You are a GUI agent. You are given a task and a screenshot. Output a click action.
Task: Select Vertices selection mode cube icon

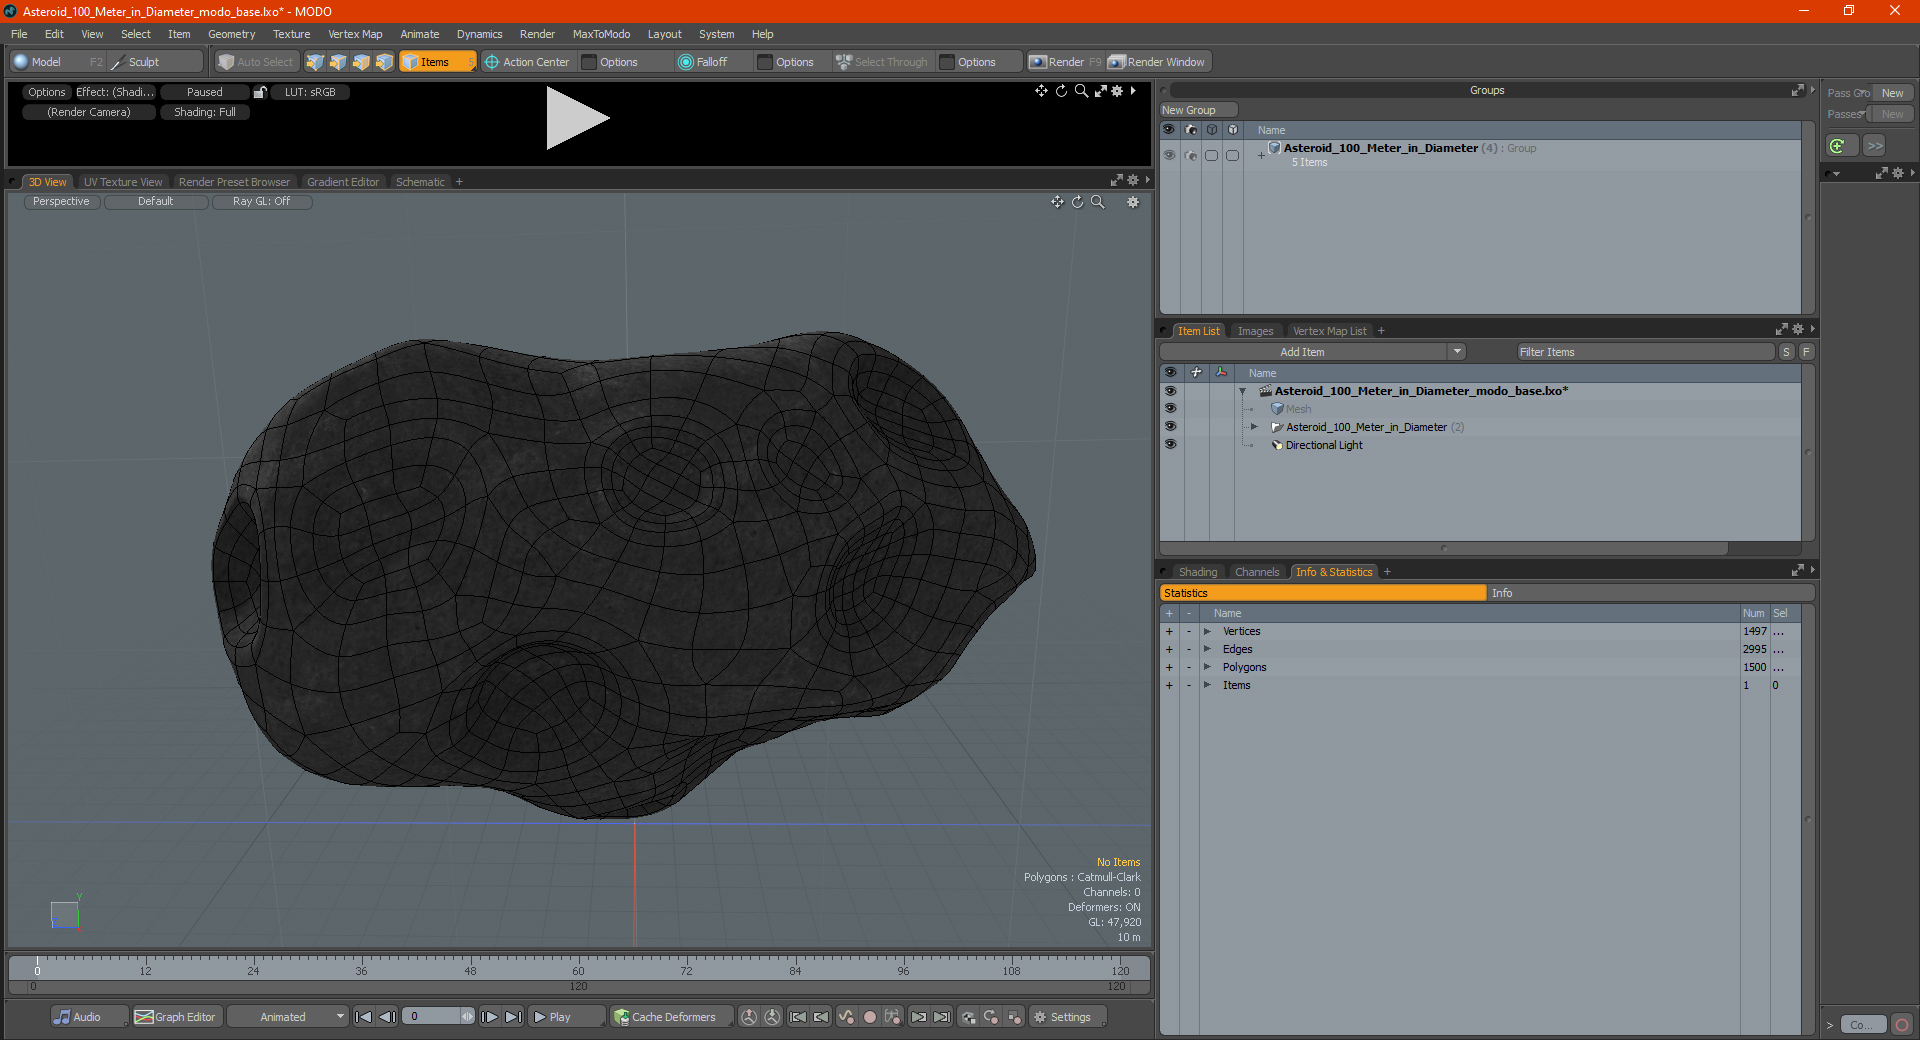click(315, 62)
